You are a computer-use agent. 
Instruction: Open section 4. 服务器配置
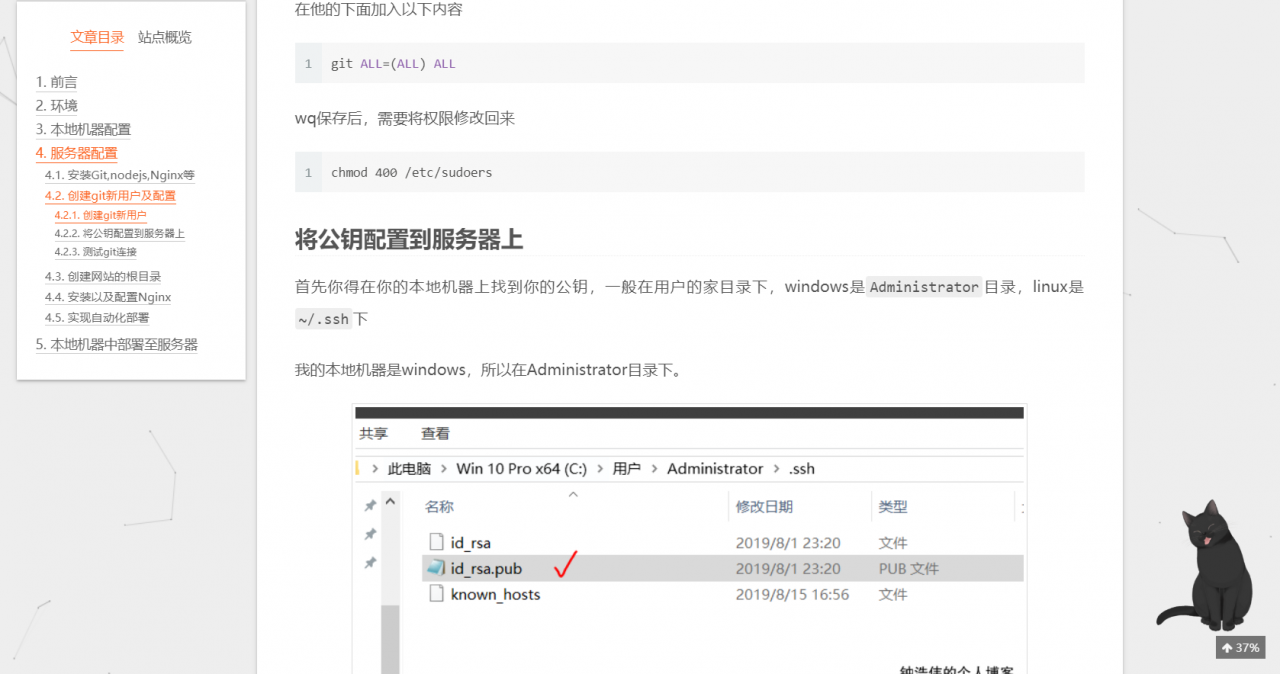[76, 153]
